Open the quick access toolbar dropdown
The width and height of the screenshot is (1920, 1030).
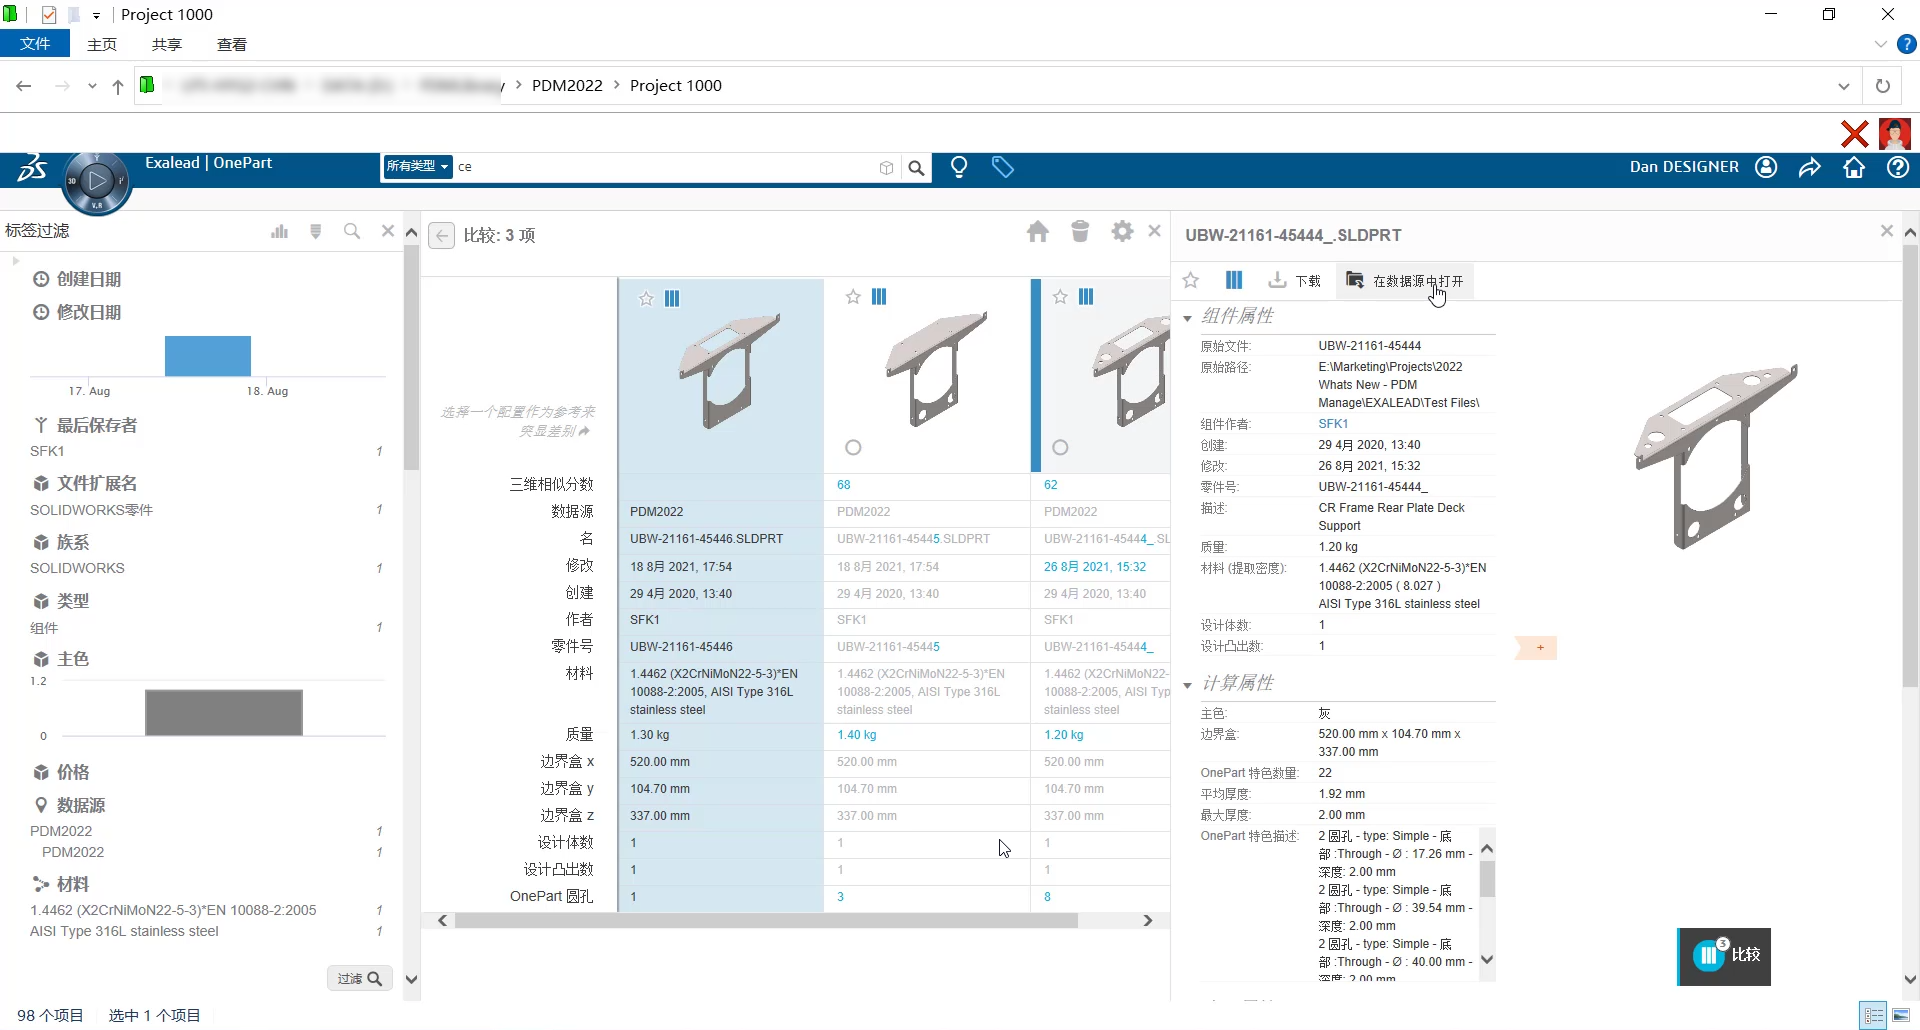[x=96, y=15]
